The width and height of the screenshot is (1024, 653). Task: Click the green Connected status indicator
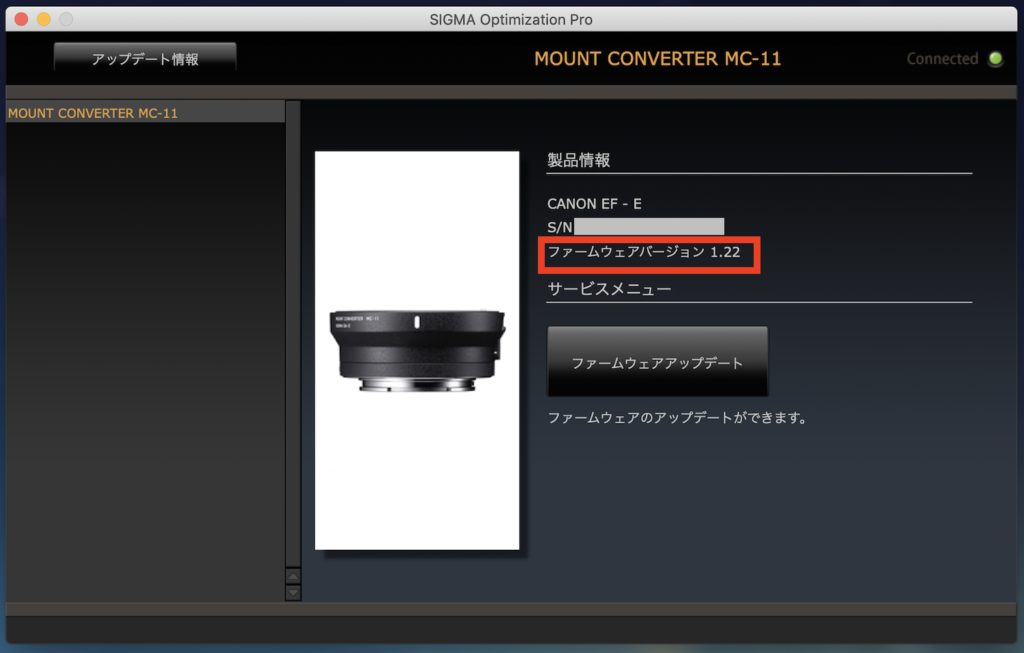(995, 59)
